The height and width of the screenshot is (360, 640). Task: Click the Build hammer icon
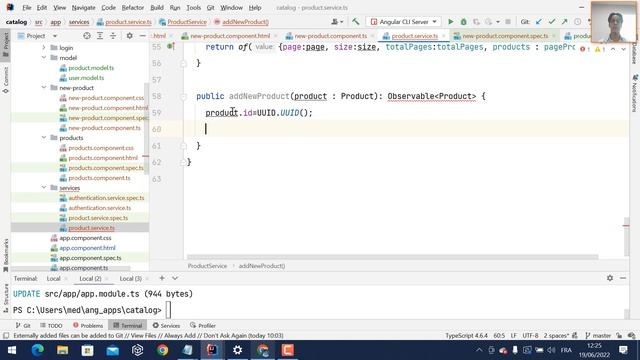click(x=356, y=22)
